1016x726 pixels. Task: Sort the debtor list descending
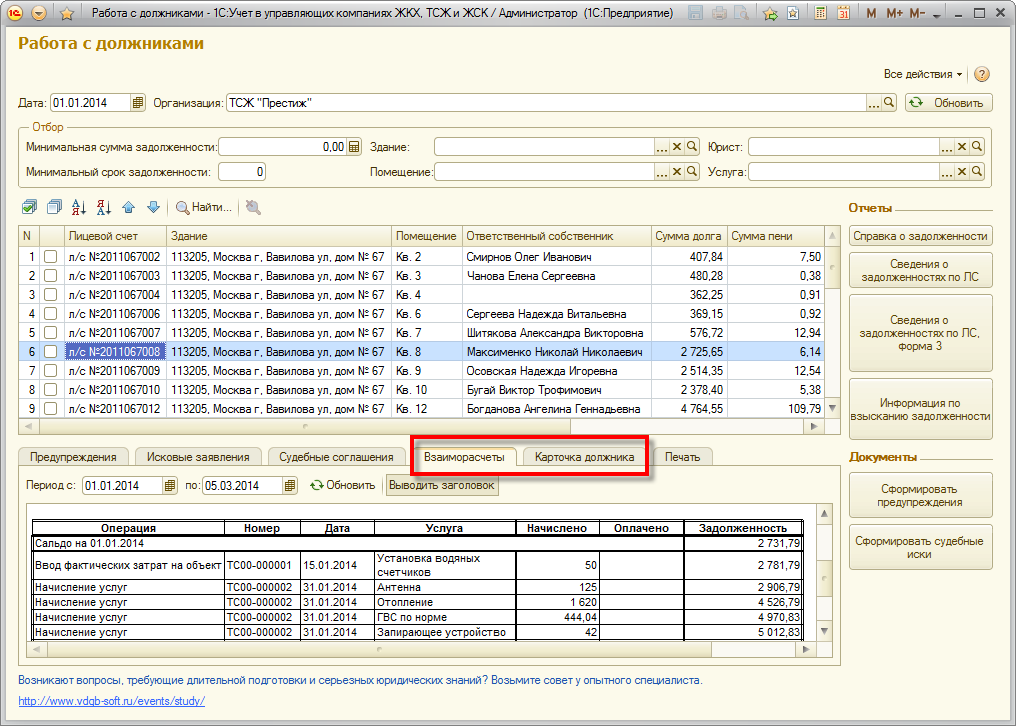(x=104, y=207)
